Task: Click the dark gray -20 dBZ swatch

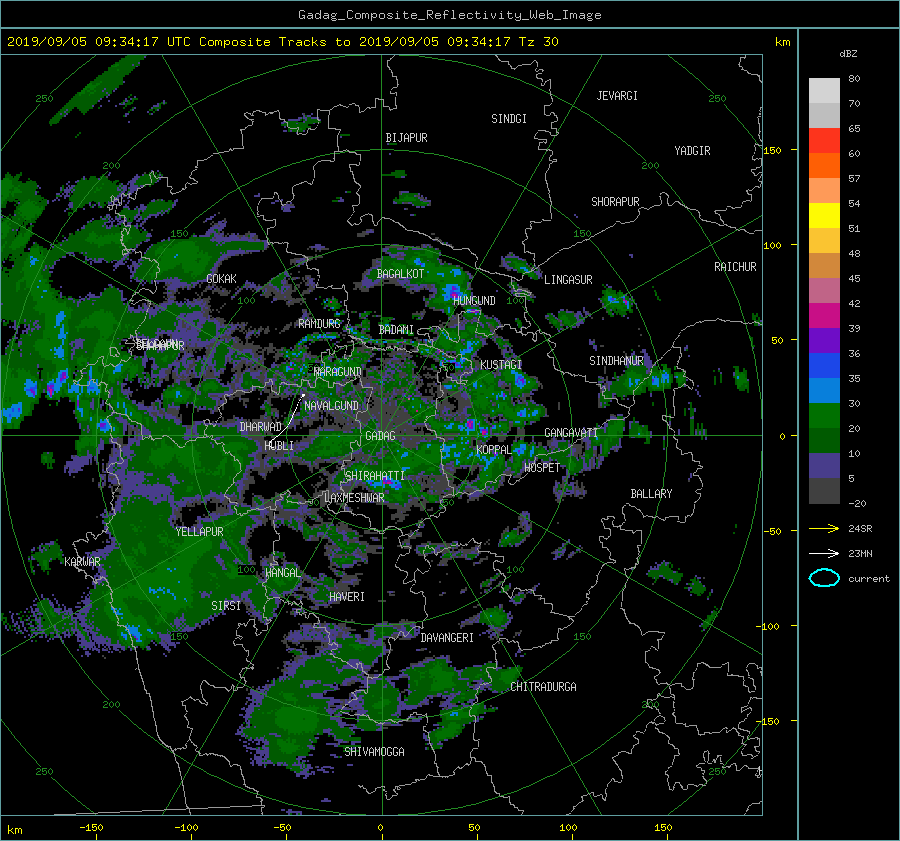Action: [x=824, y=490]
